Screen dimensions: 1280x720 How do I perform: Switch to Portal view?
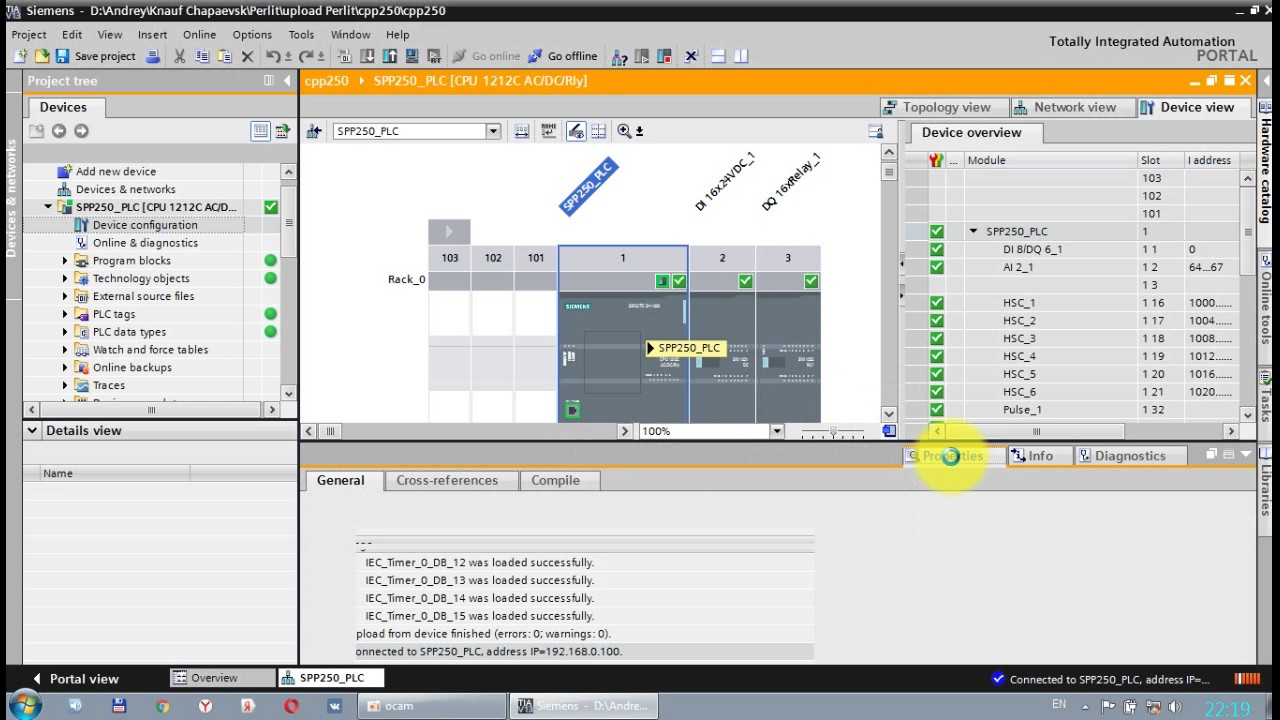pos(75,678)
